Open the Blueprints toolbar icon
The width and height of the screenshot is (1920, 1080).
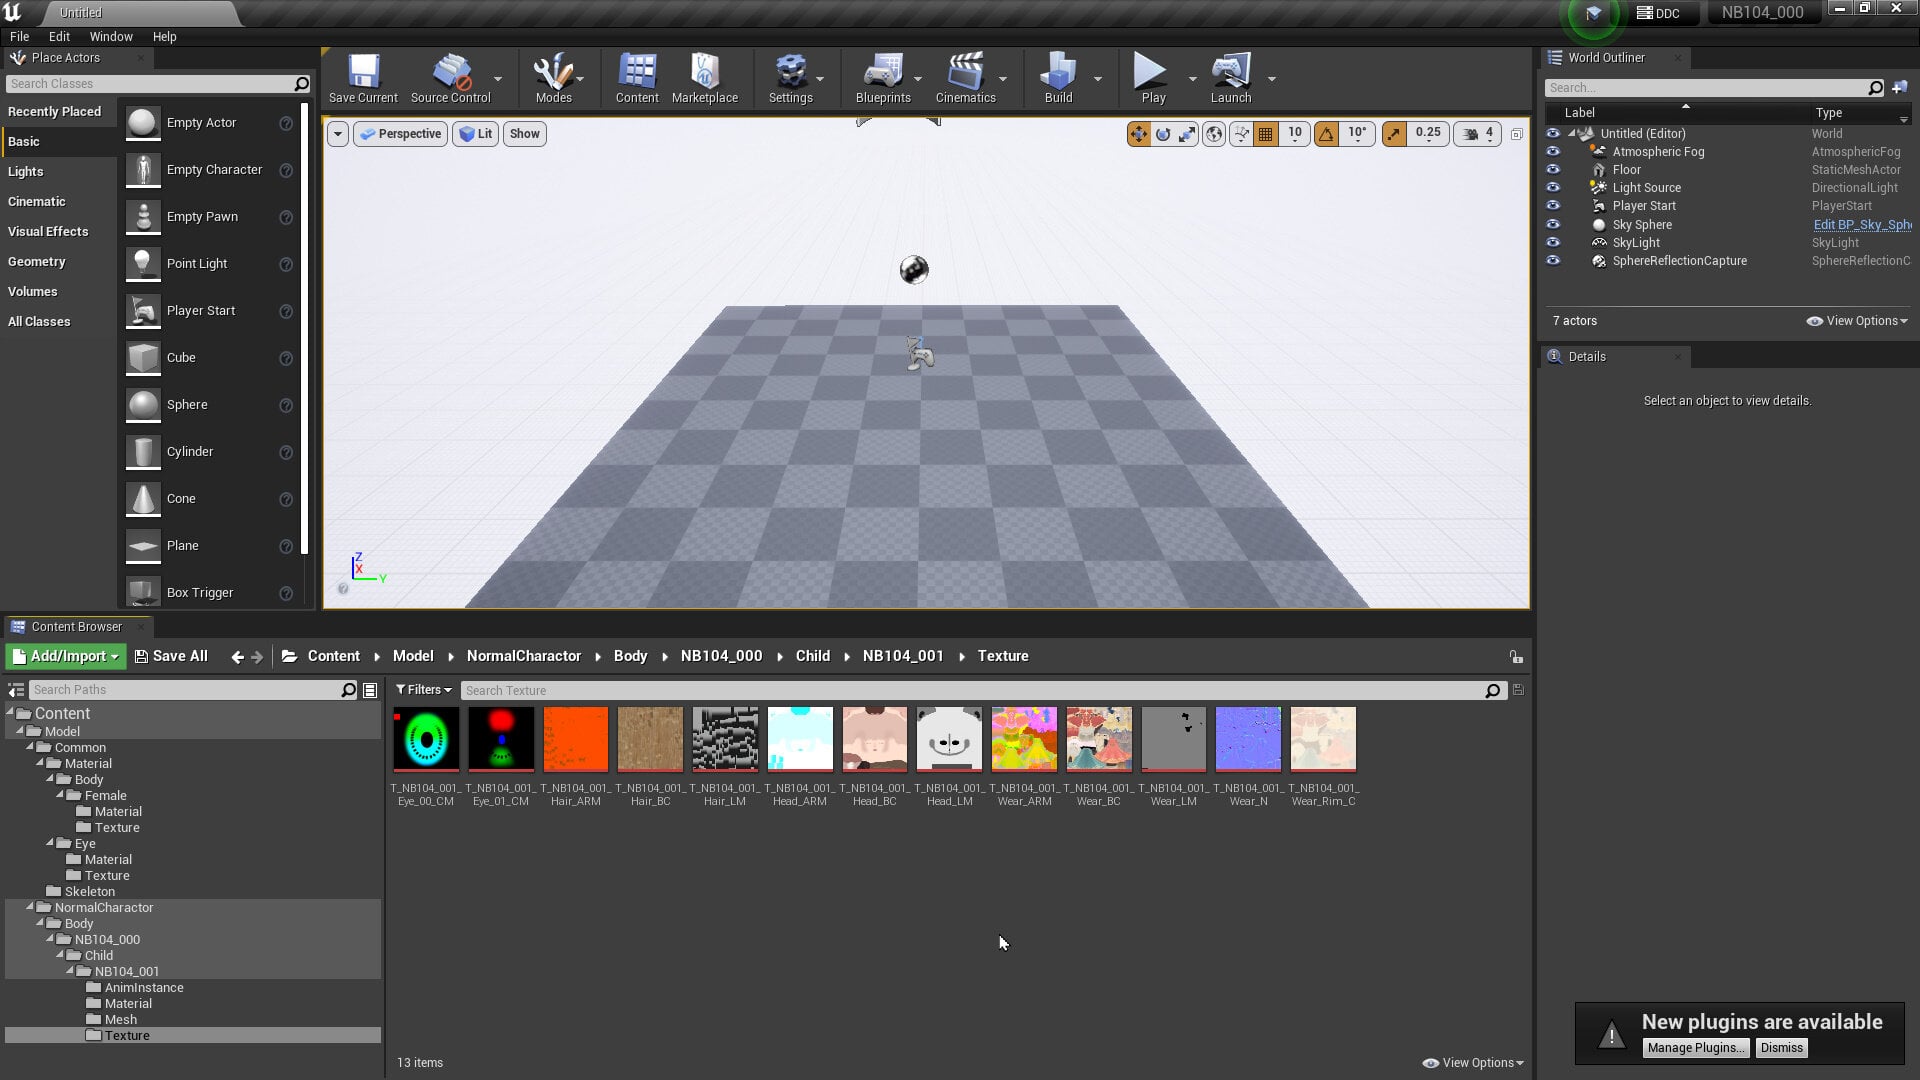click(883, 78)
